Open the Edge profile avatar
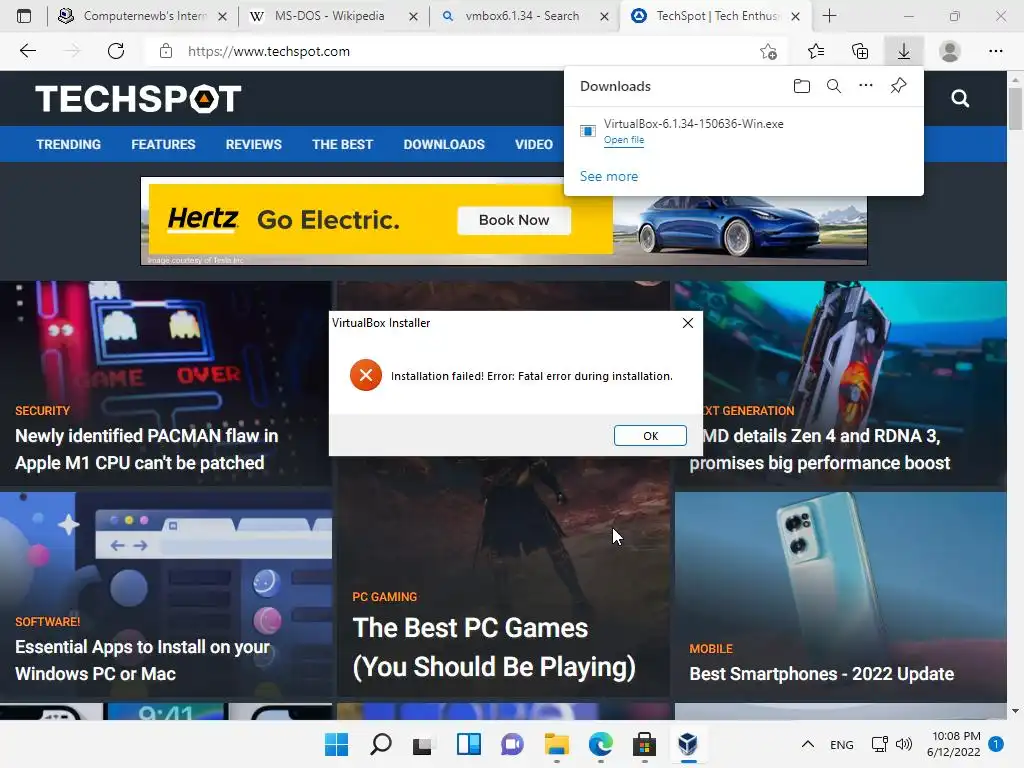1024x768 pixels. click(x=950, y=51)
